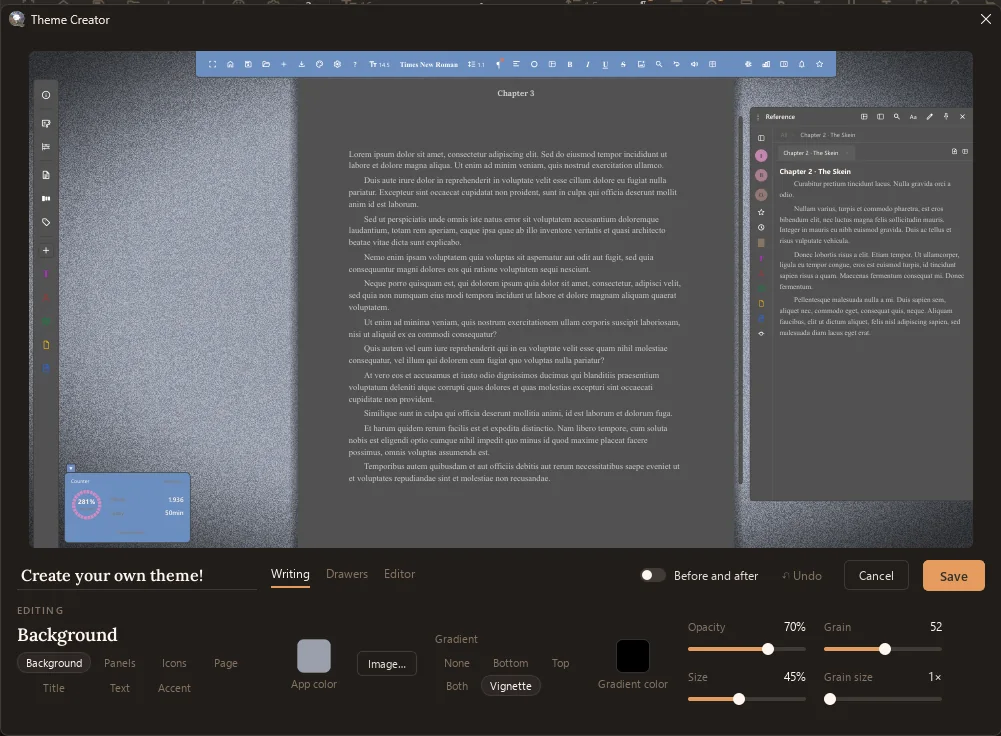Click the paragraph mark icon in the toolbar
Viewport: 1001px width, 736px height.
pos(499,64)
